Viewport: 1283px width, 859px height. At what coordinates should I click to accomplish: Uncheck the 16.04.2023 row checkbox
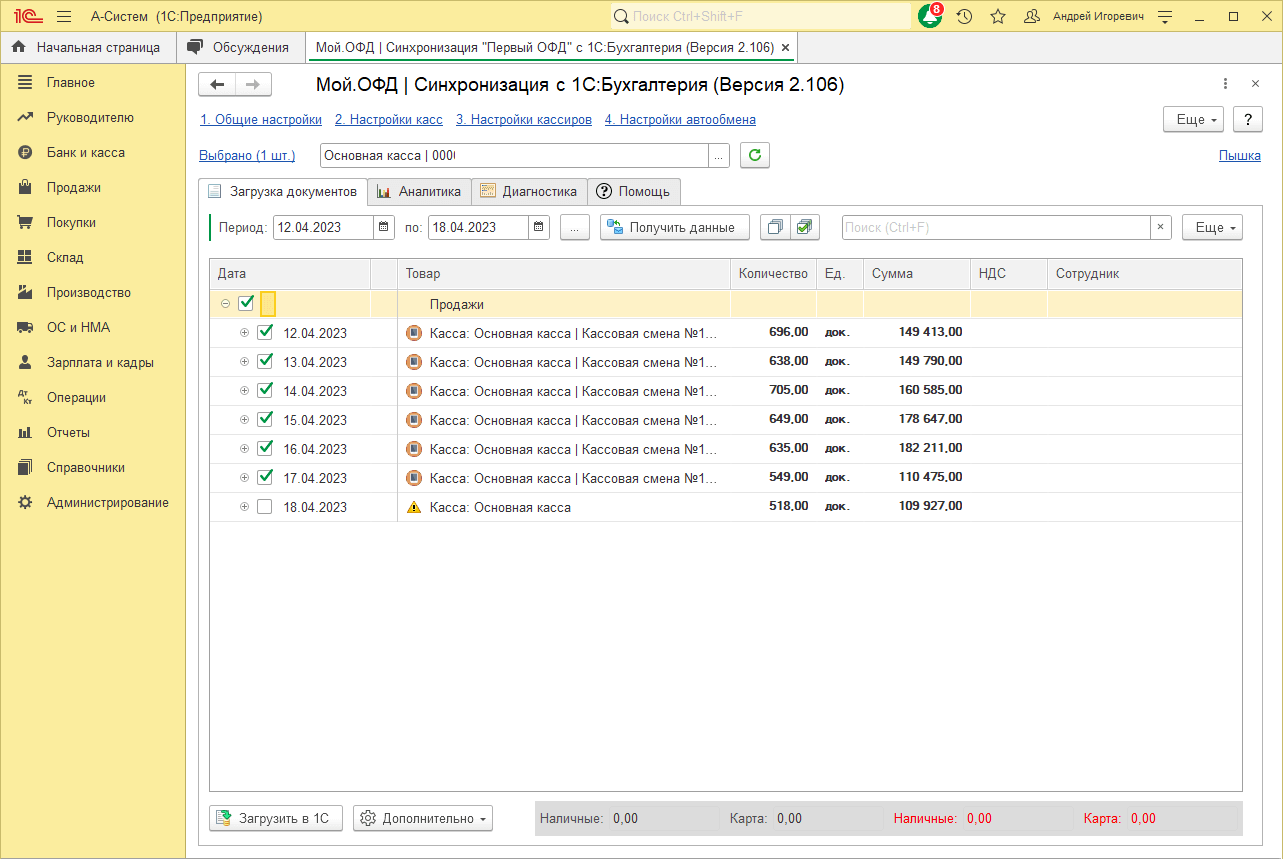pos(265,449)
